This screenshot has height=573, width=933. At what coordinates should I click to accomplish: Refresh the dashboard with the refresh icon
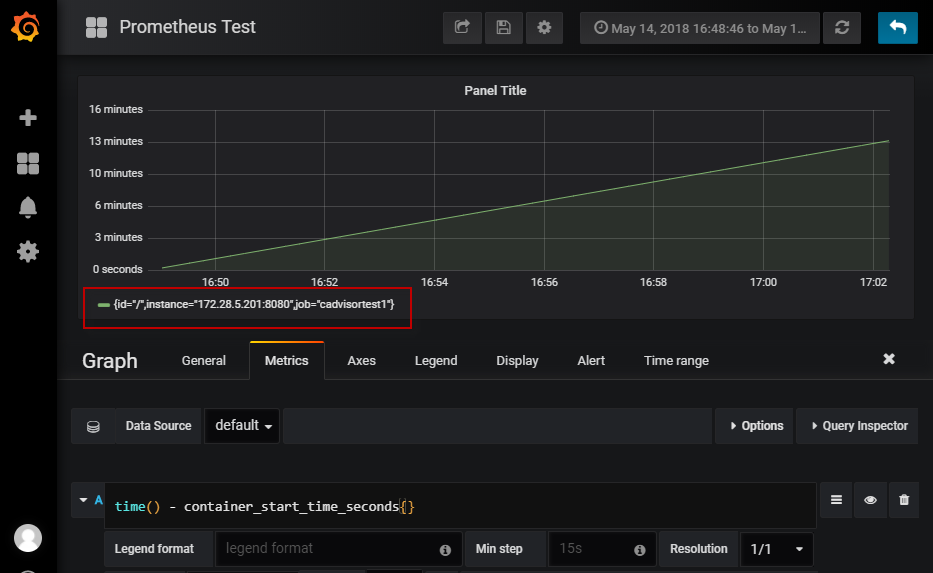point(841,27)
